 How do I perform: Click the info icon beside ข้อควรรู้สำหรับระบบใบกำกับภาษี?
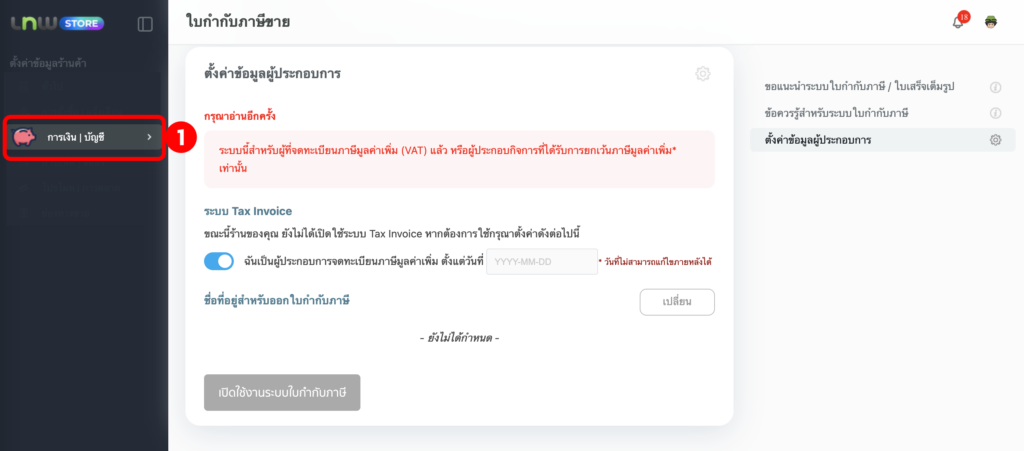point(995,113)
